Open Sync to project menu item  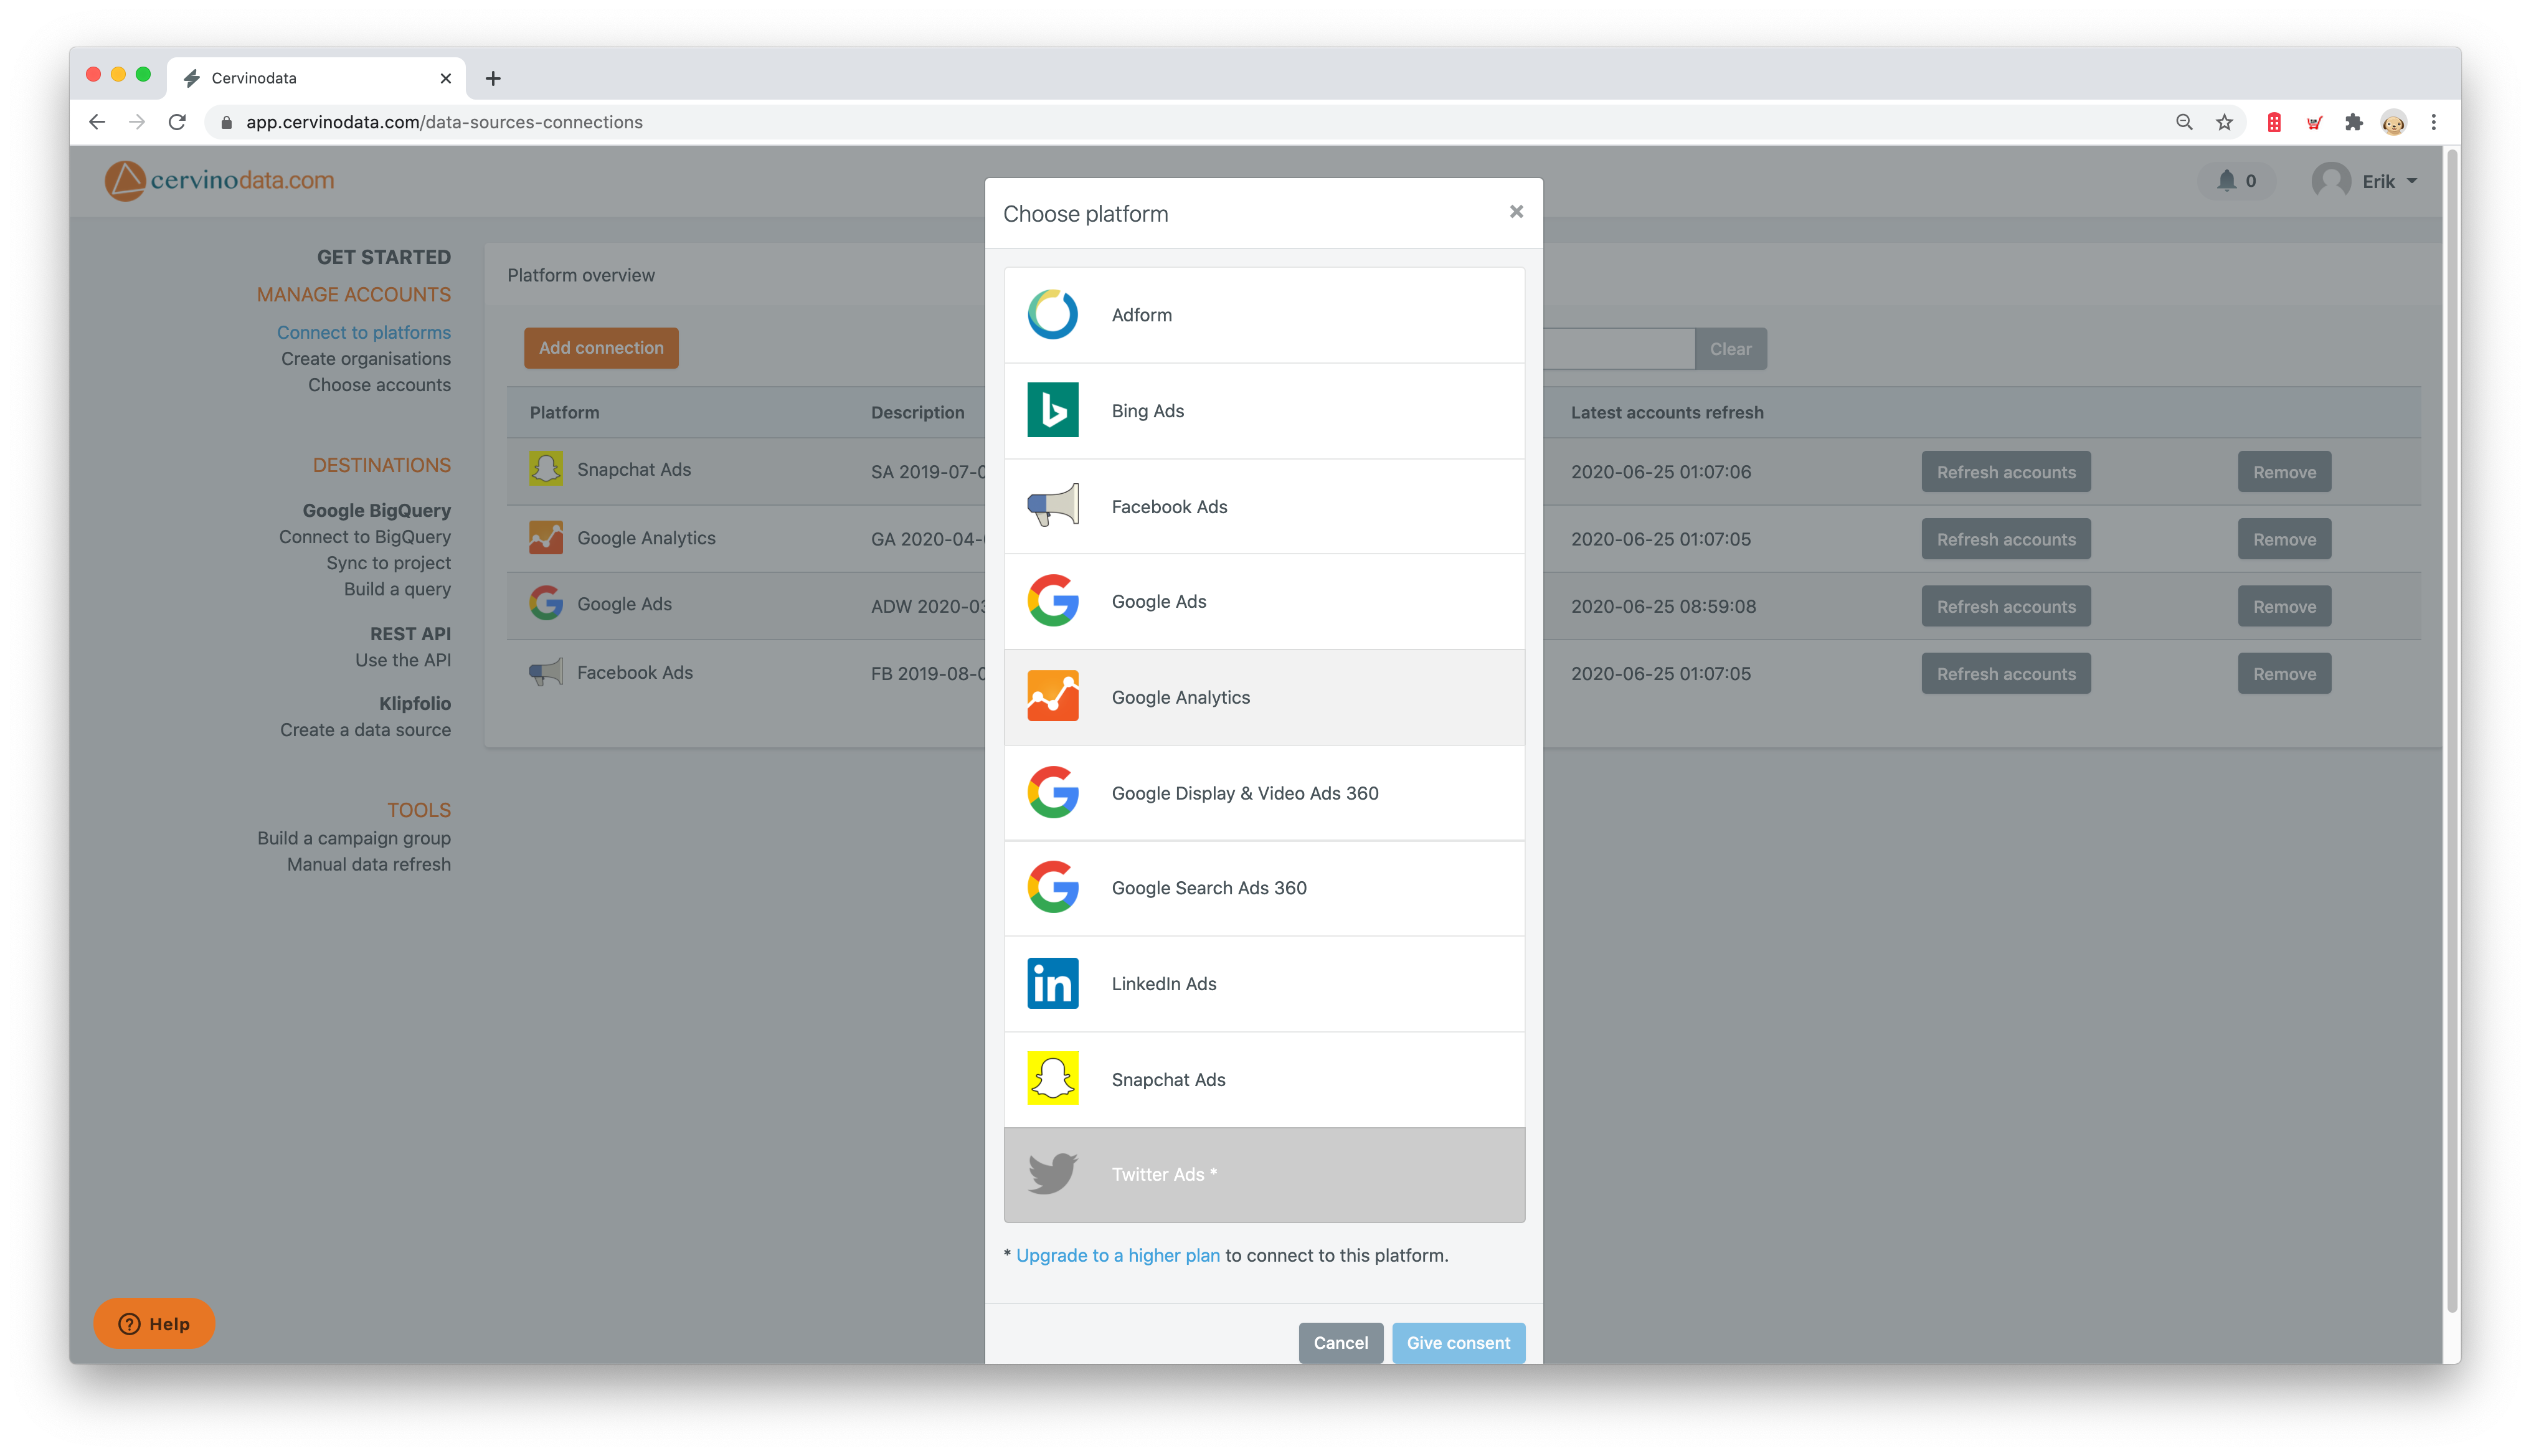[388, 563]
